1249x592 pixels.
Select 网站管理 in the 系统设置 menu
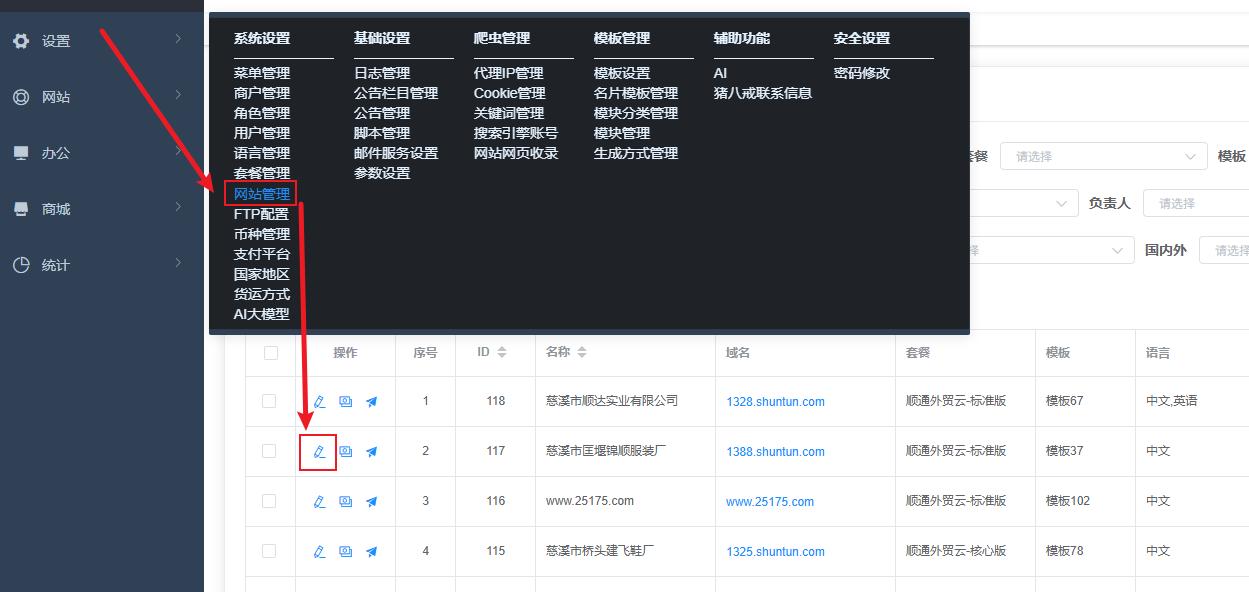261,193
